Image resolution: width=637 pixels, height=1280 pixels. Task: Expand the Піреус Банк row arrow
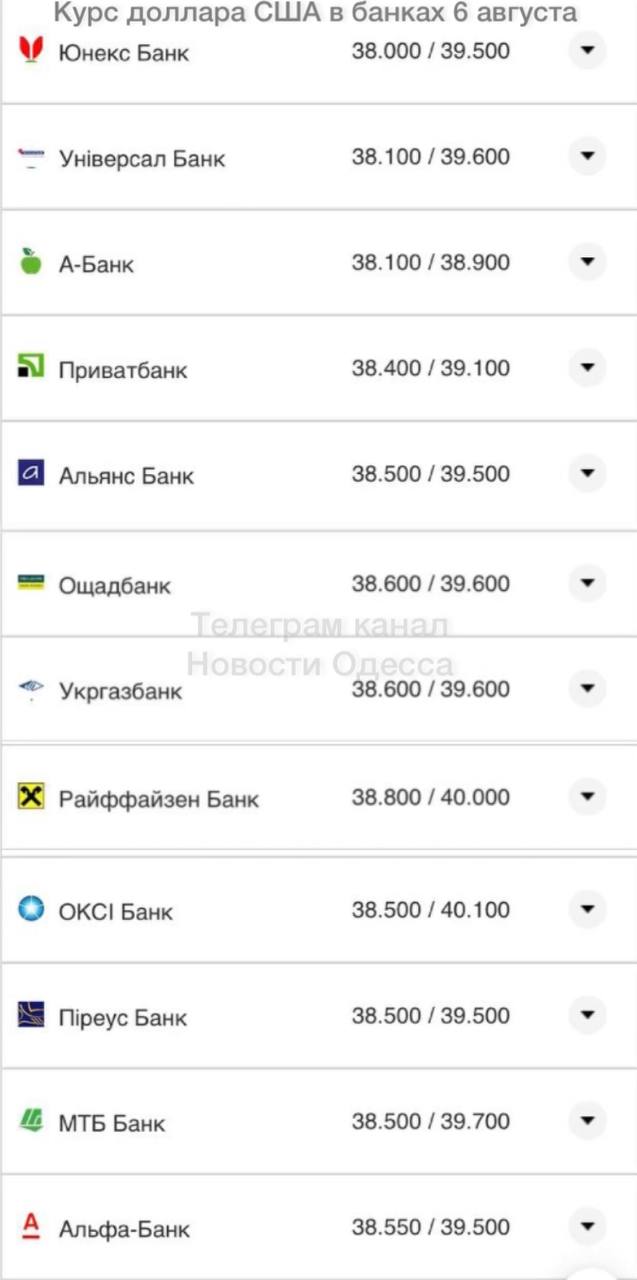tap(587, 1016)
